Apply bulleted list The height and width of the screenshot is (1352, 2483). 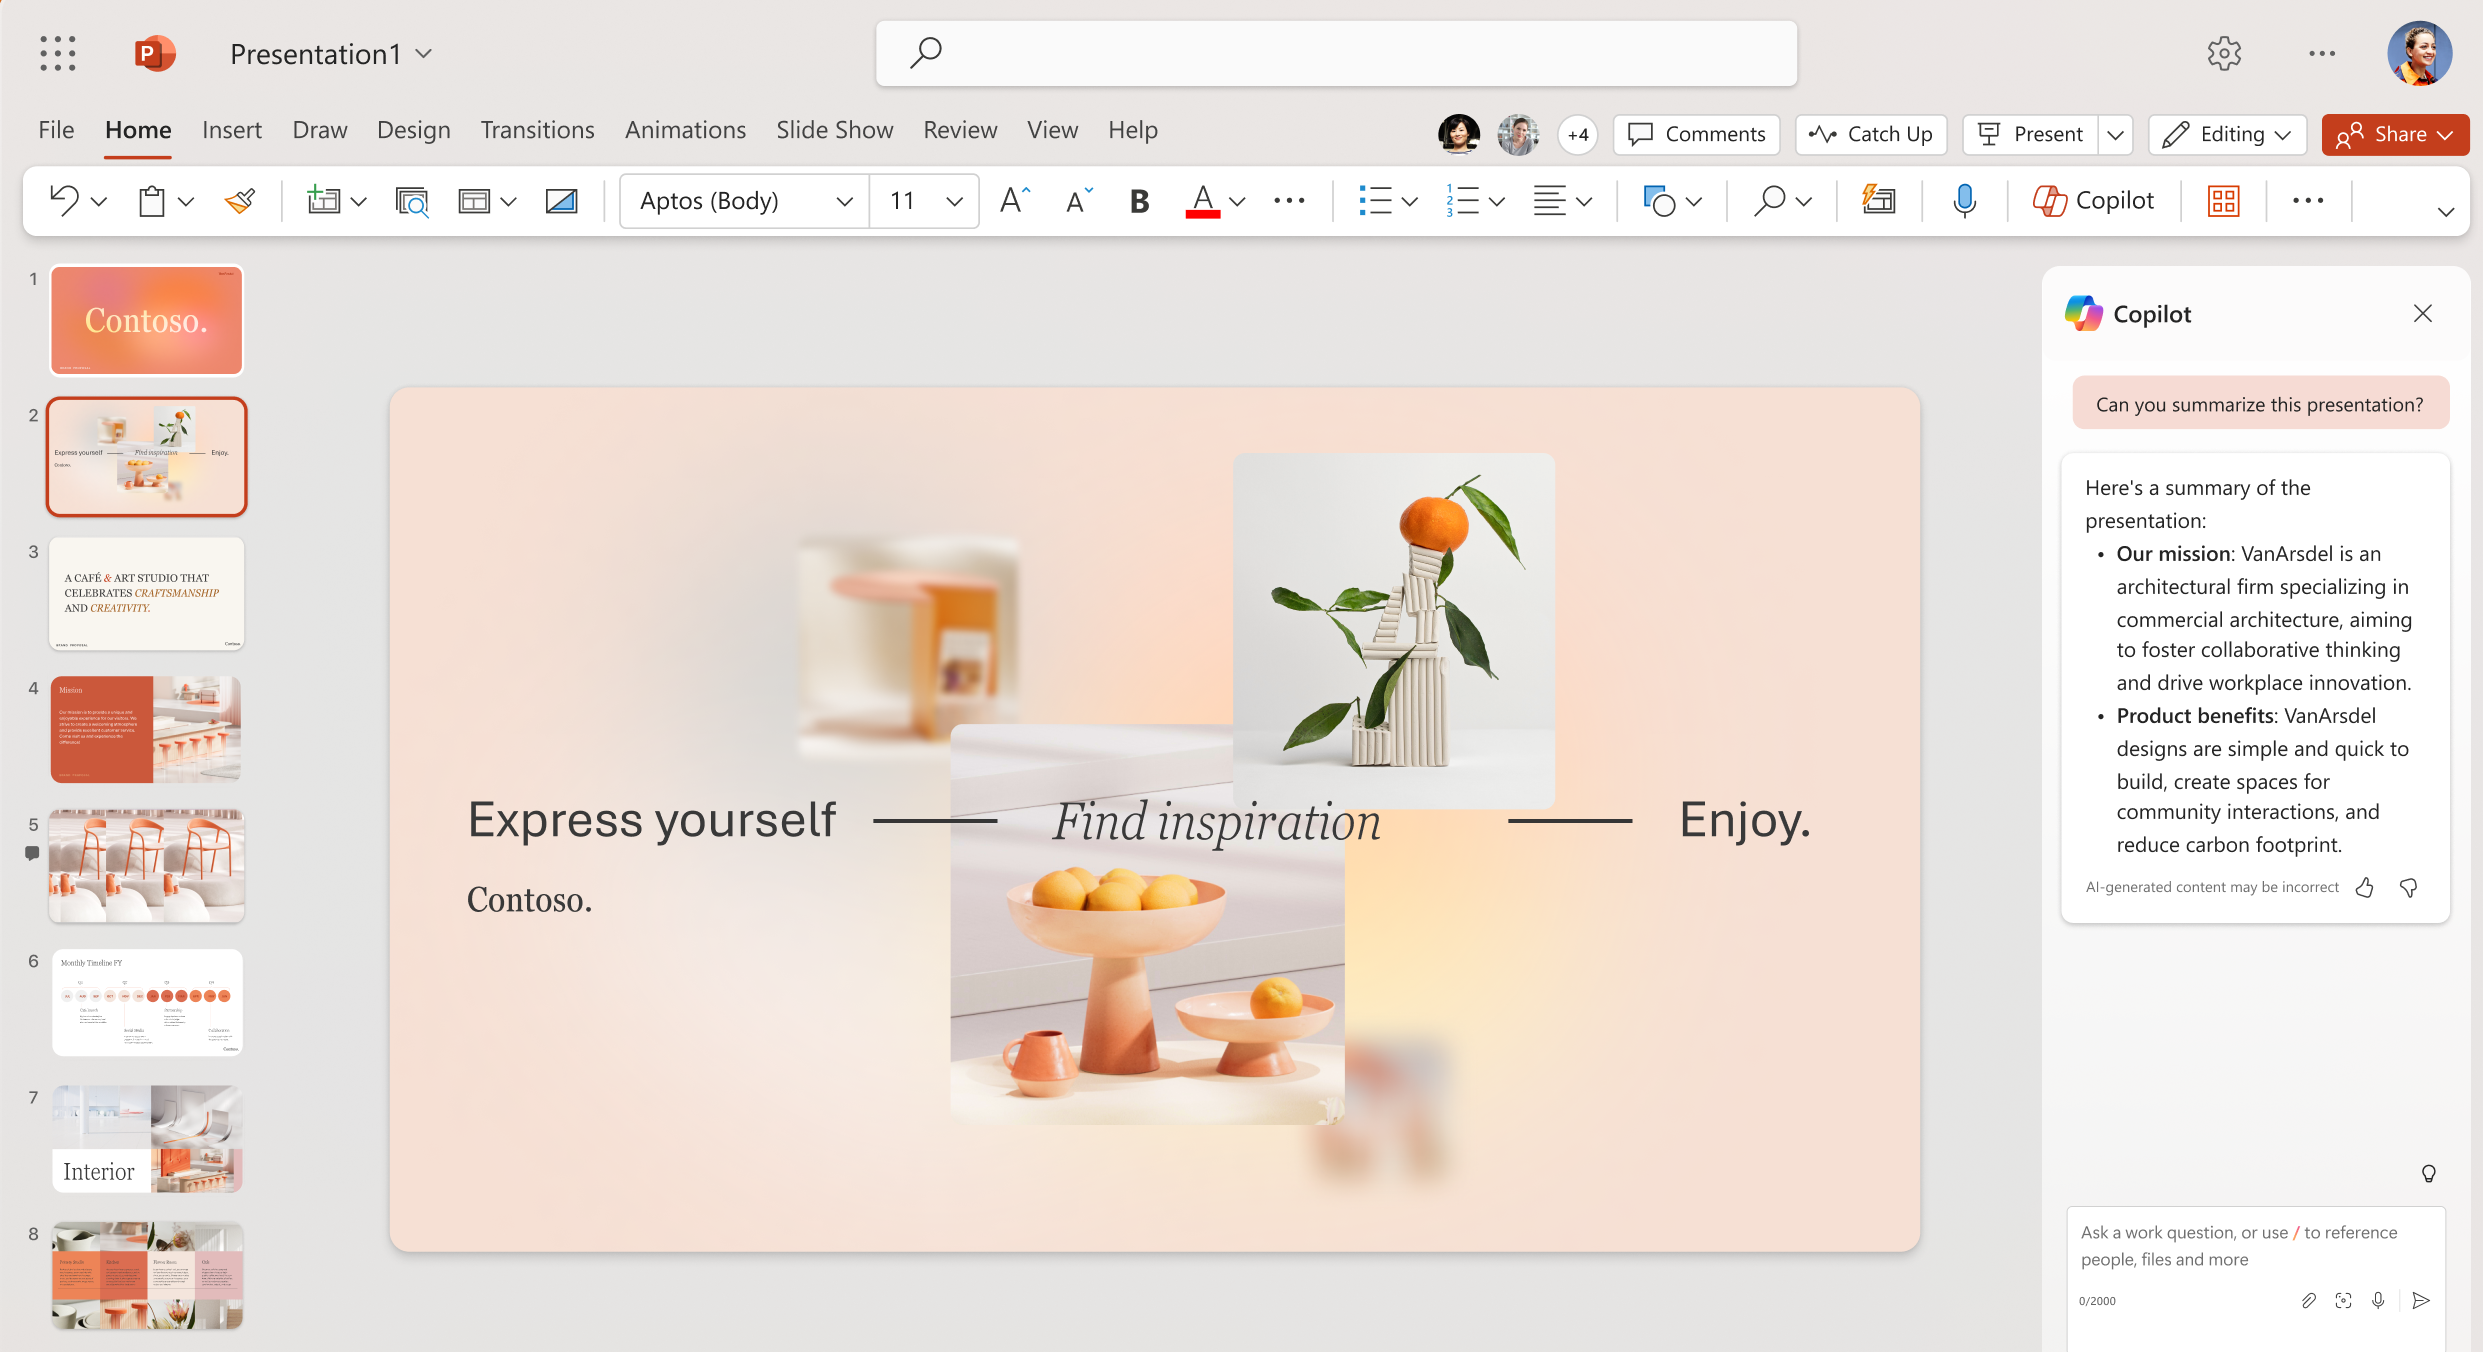point(1375,200)
